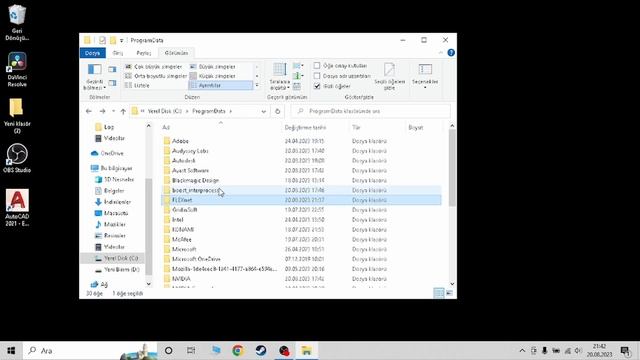Open the Dosya tab
The image size is (640, 360).
pos(93,53)
